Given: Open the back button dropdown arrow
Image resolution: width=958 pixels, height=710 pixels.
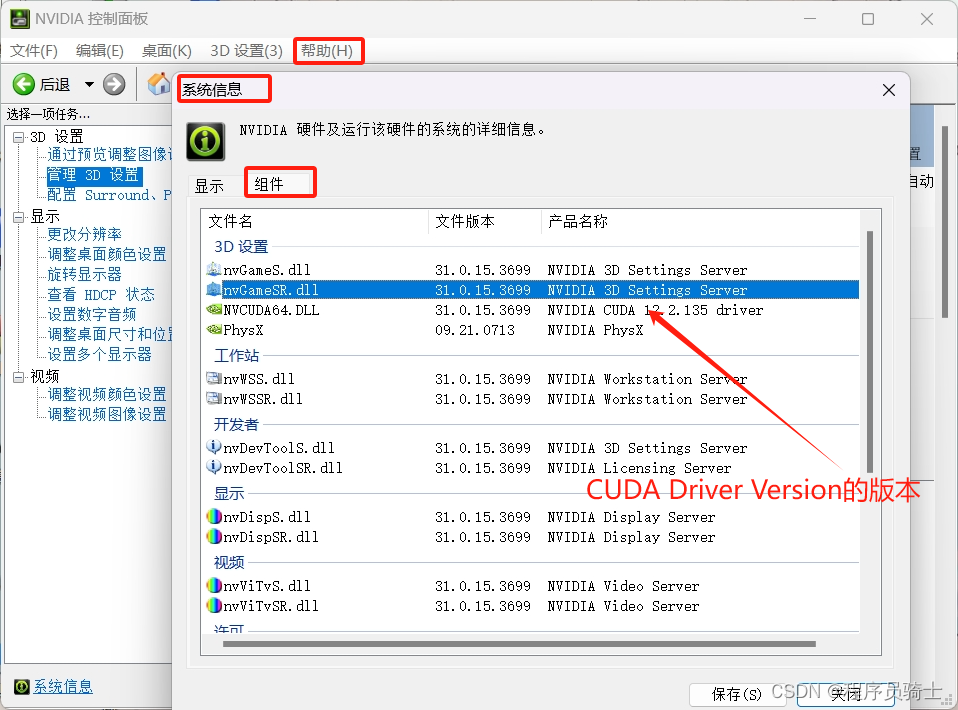Looking at the screenshot, I should [88, 84].
